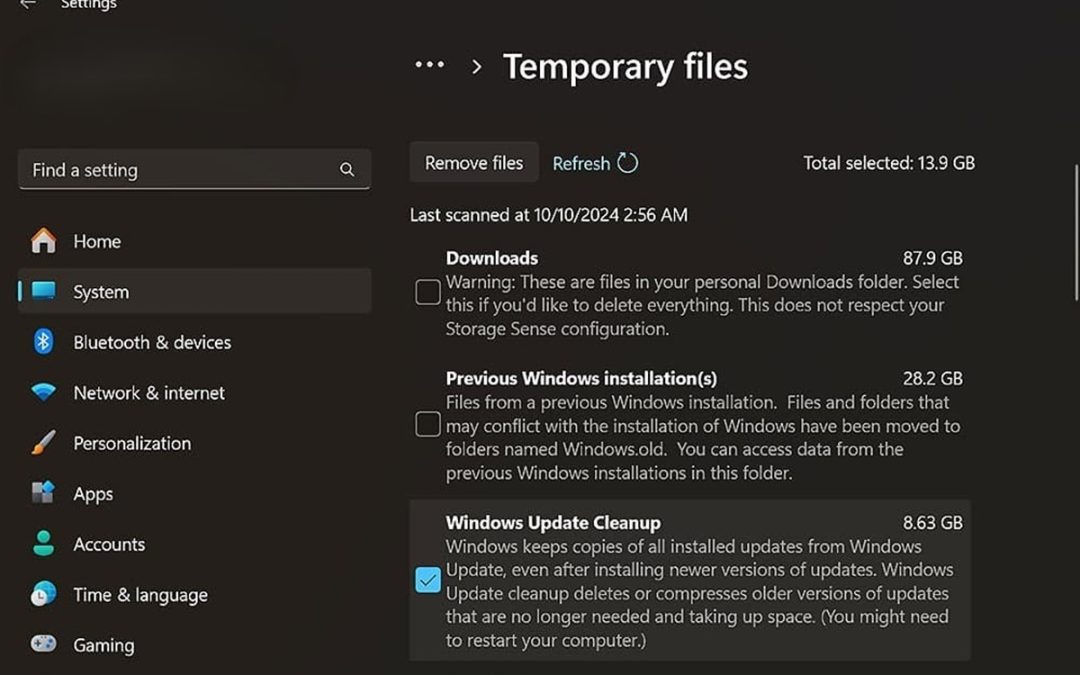This screenshot has width=1080, height=675.
Task: Click the Remove files button
Action: pyautogui.click(x=474, y=163)
